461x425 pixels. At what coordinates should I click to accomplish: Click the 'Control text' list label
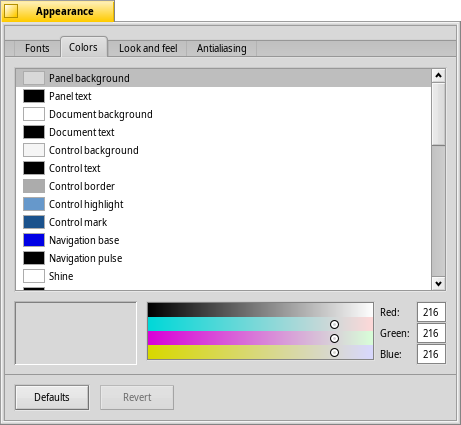tap(74, 168)
